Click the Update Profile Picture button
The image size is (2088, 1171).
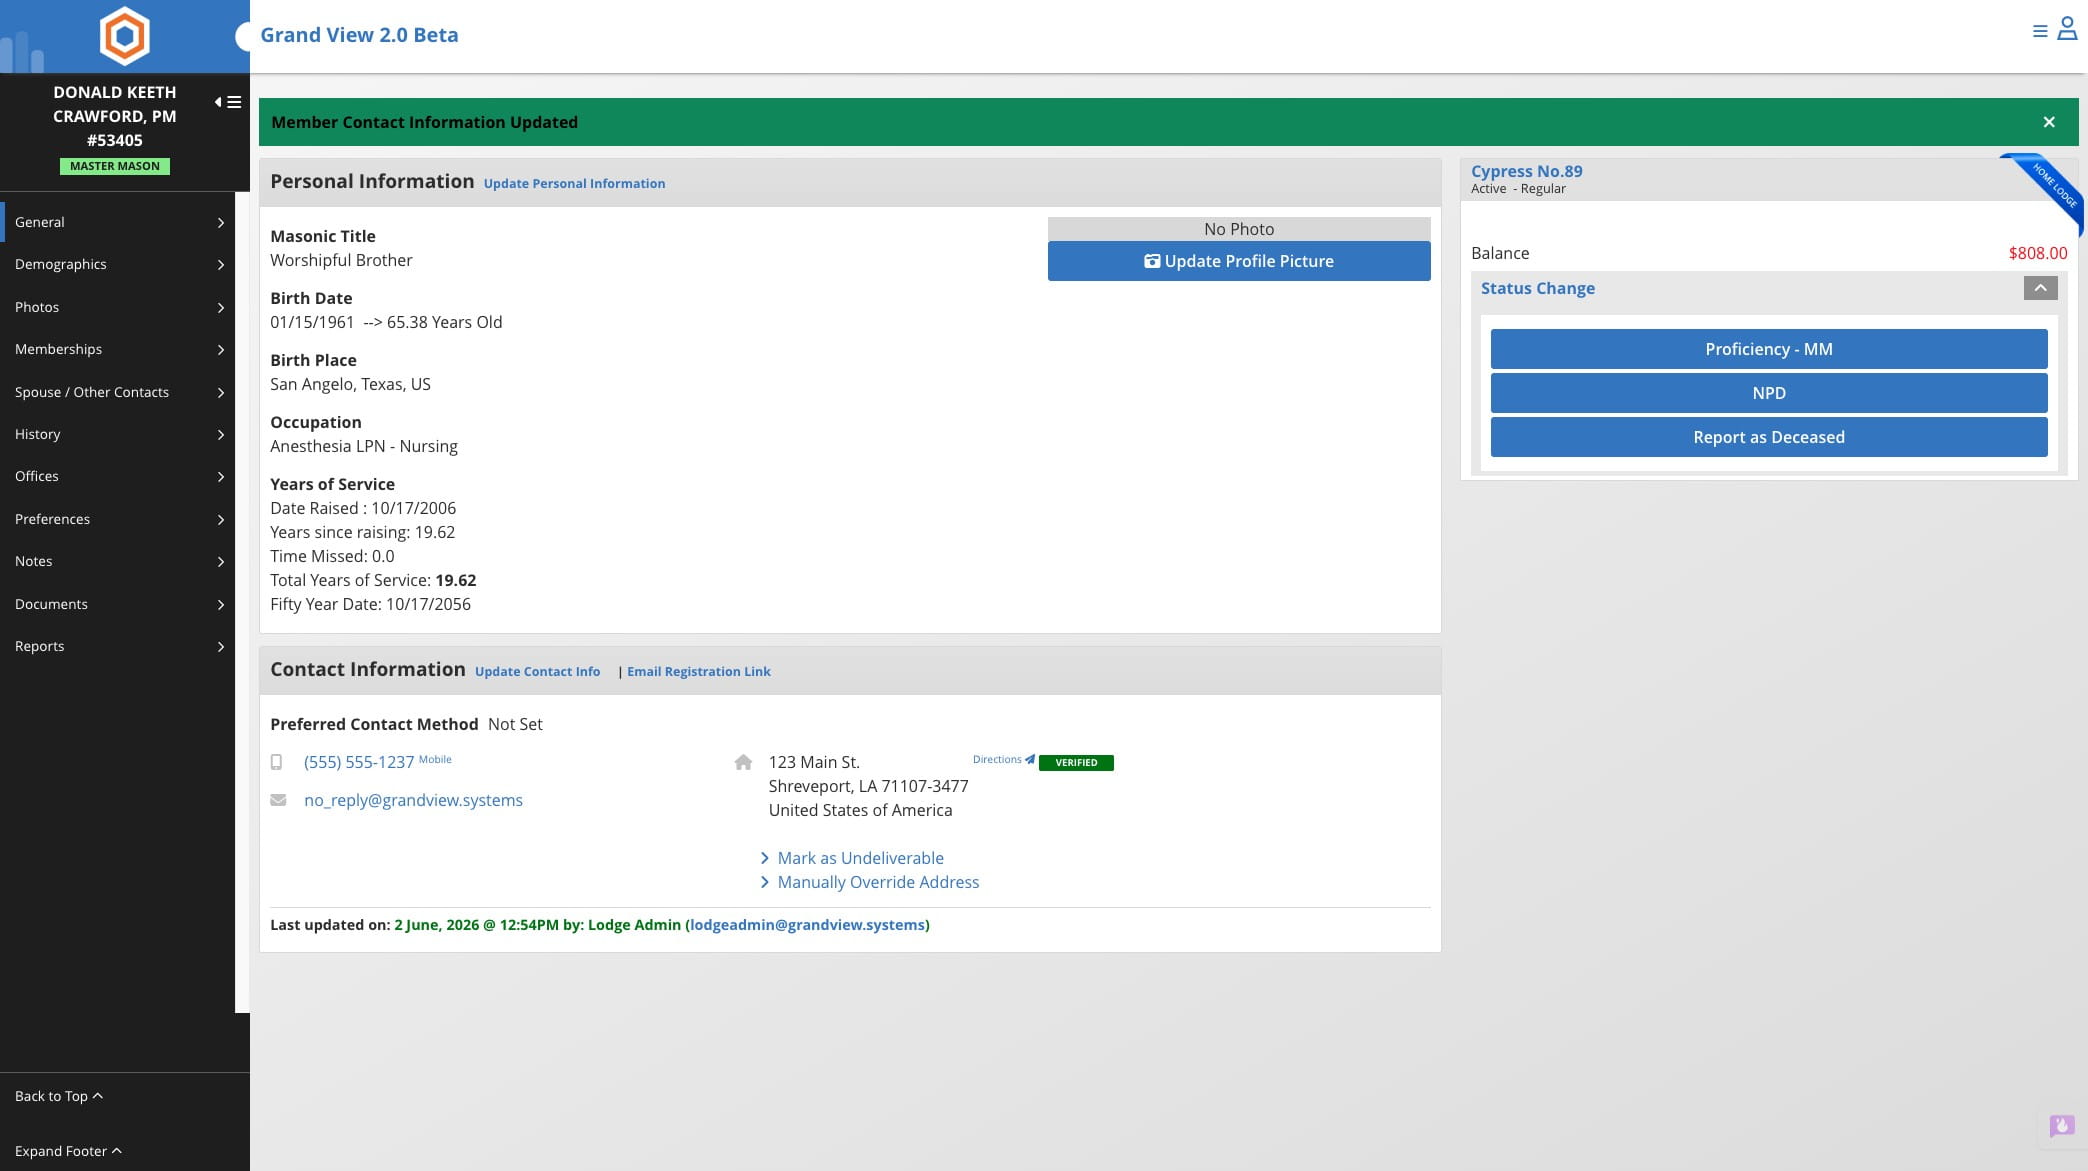tap(1238, 261)
